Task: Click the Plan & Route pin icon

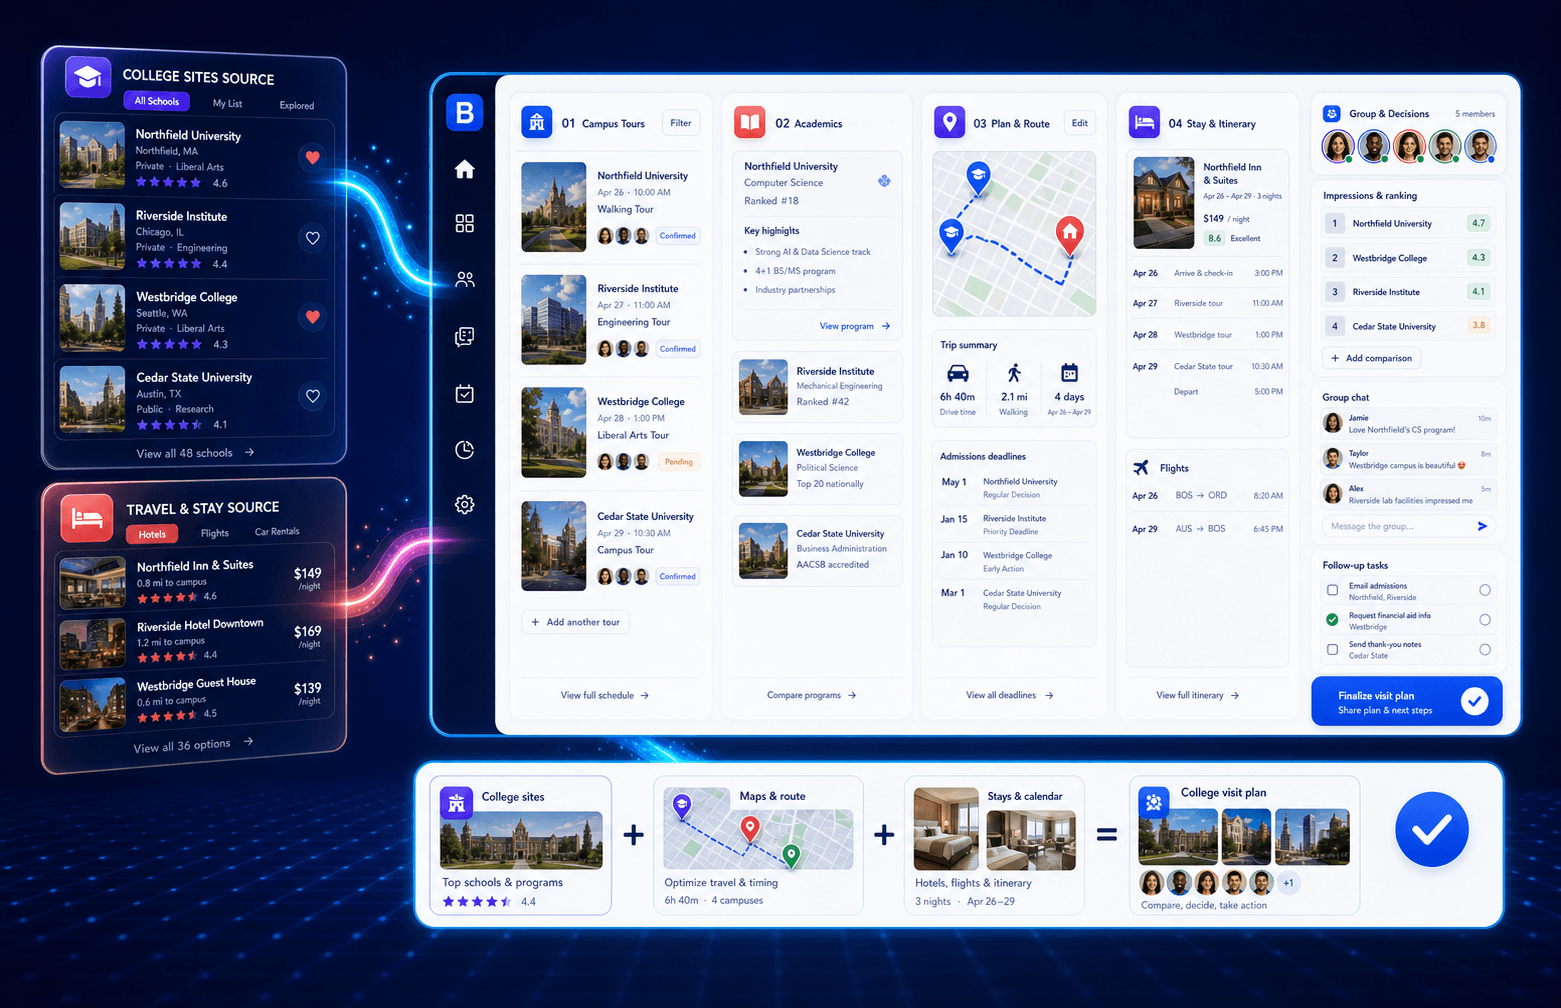Action: [949, 122]
